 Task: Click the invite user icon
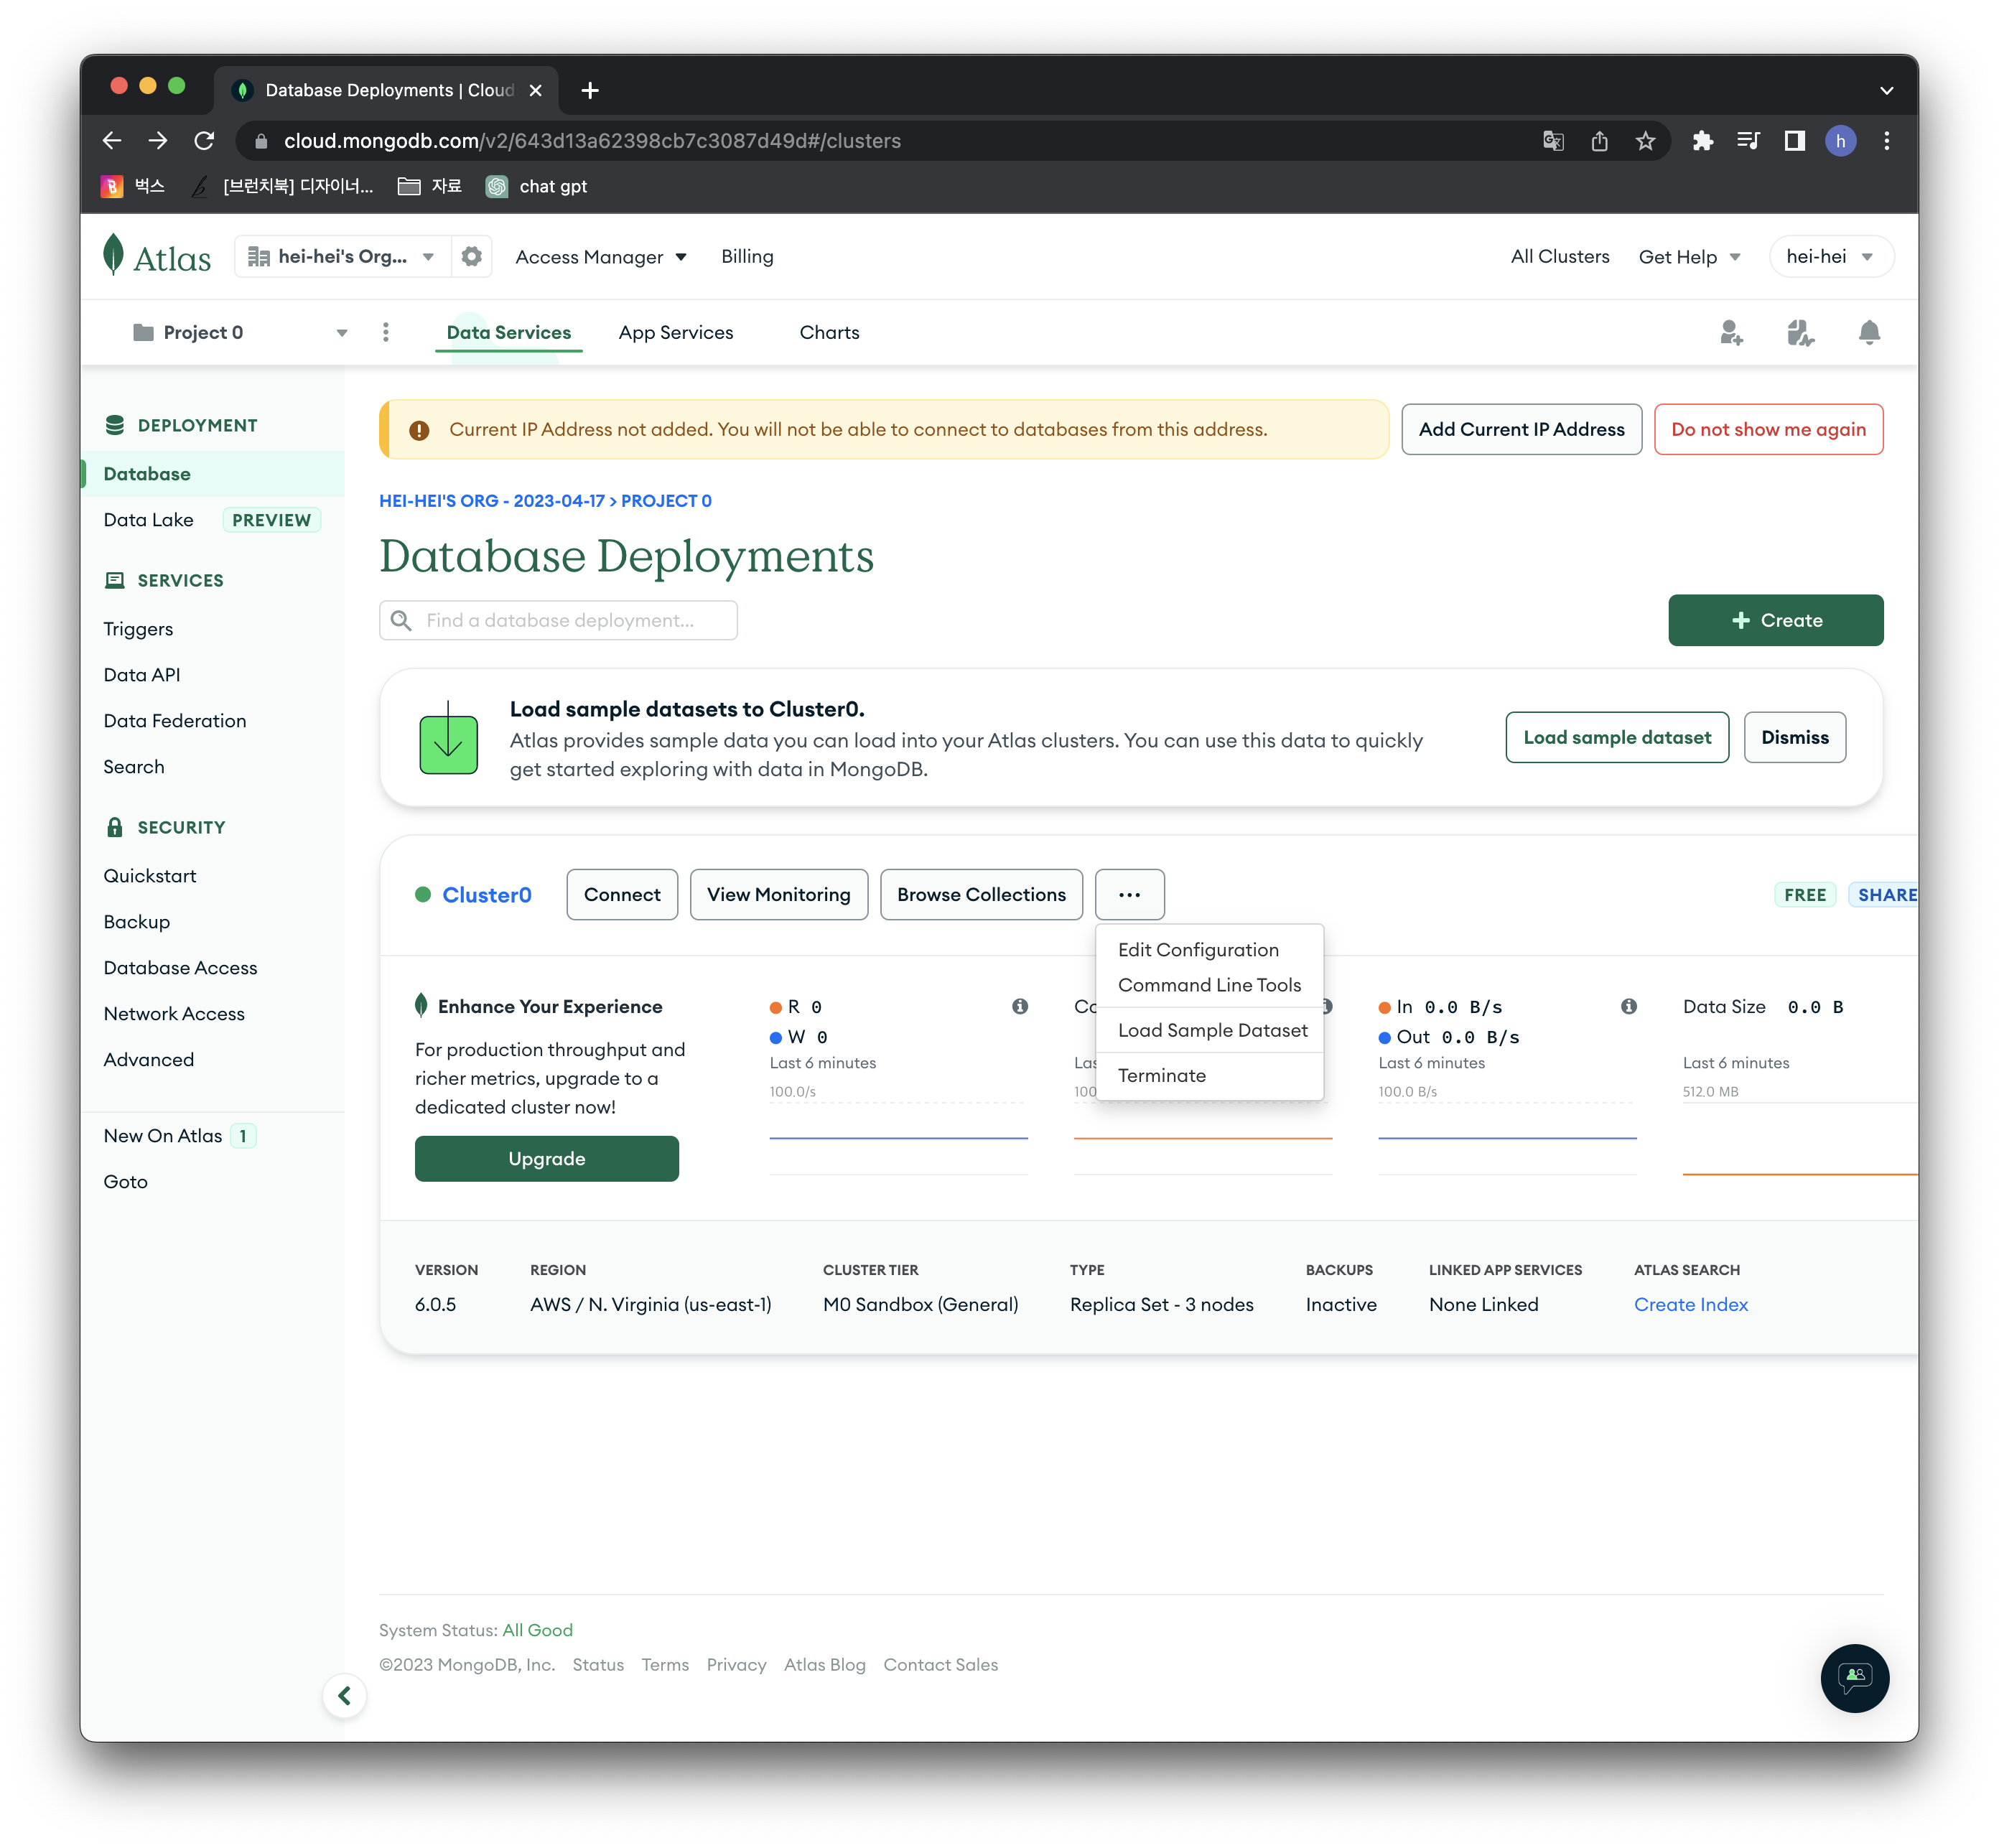[x=1731, y=332]
